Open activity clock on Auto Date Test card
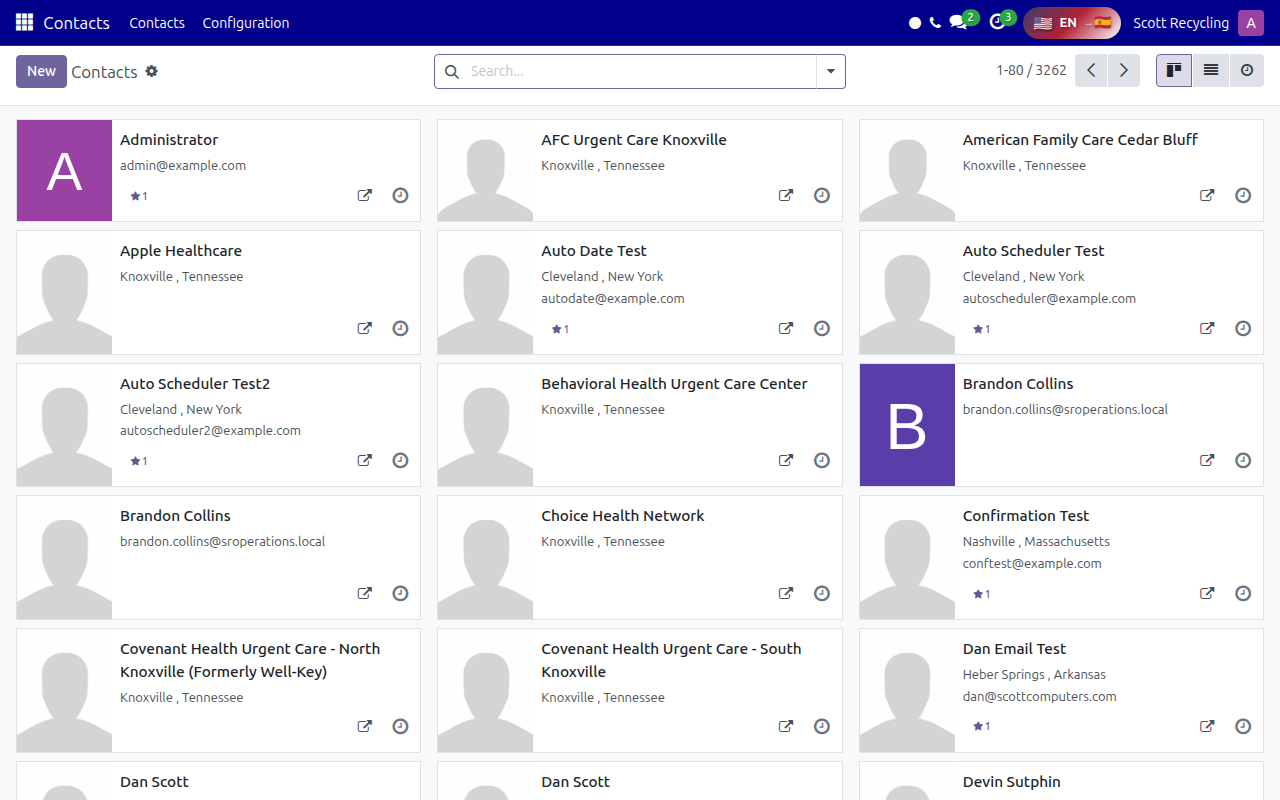The height and width of the screenshot is (800, 1280). [822, 328]
